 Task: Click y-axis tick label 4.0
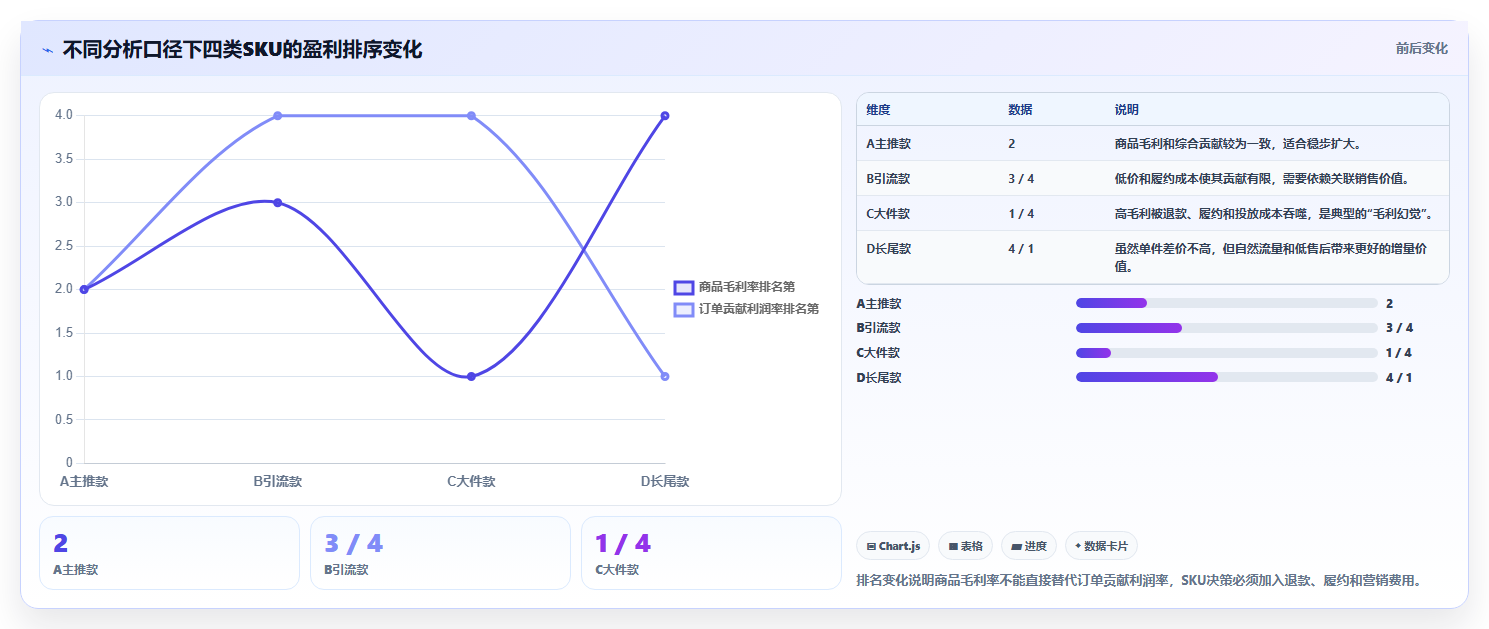coord(64,115)
